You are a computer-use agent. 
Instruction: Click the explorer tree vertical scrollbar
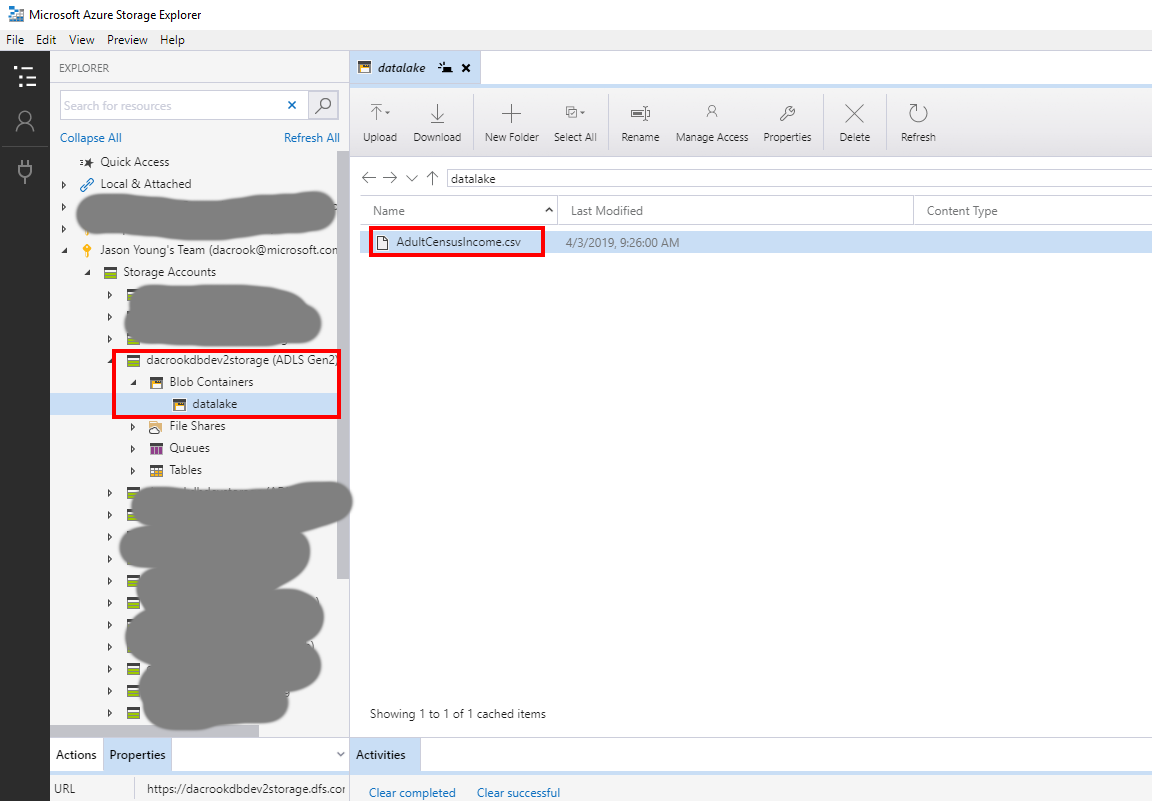[342, 365]
